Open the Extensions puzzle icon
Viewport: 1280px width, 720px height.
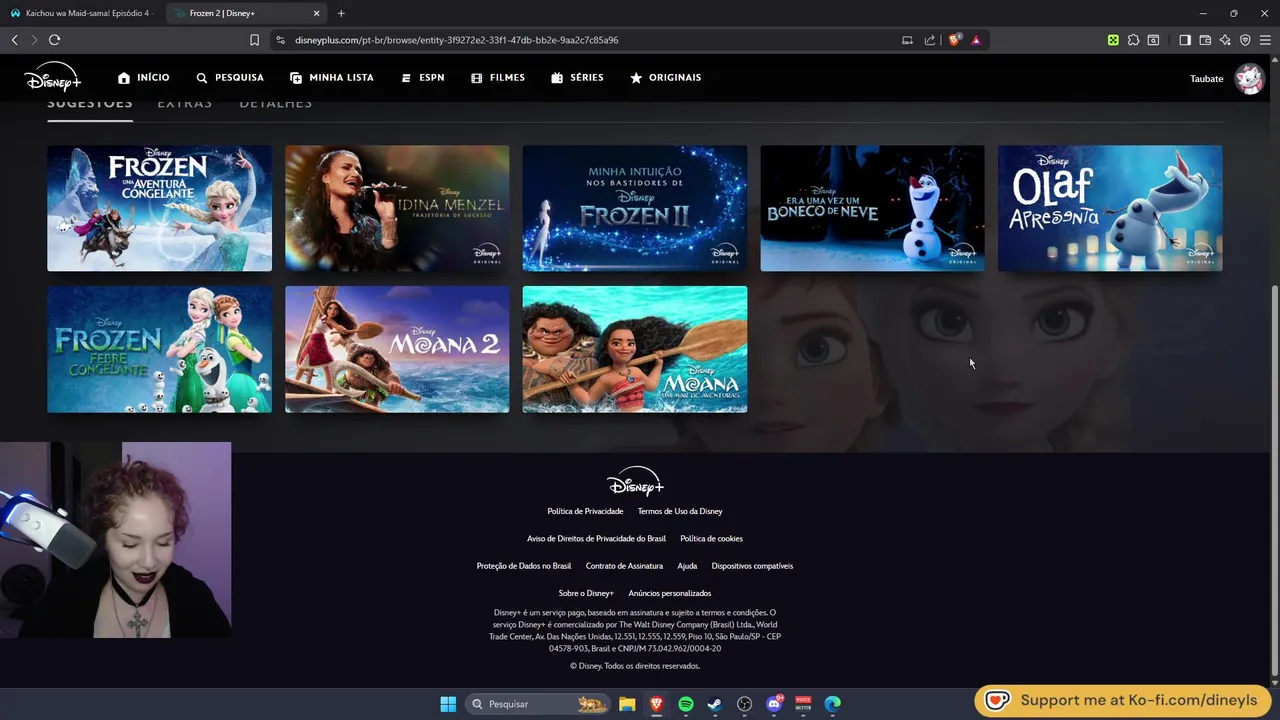tap(1133, 40)
